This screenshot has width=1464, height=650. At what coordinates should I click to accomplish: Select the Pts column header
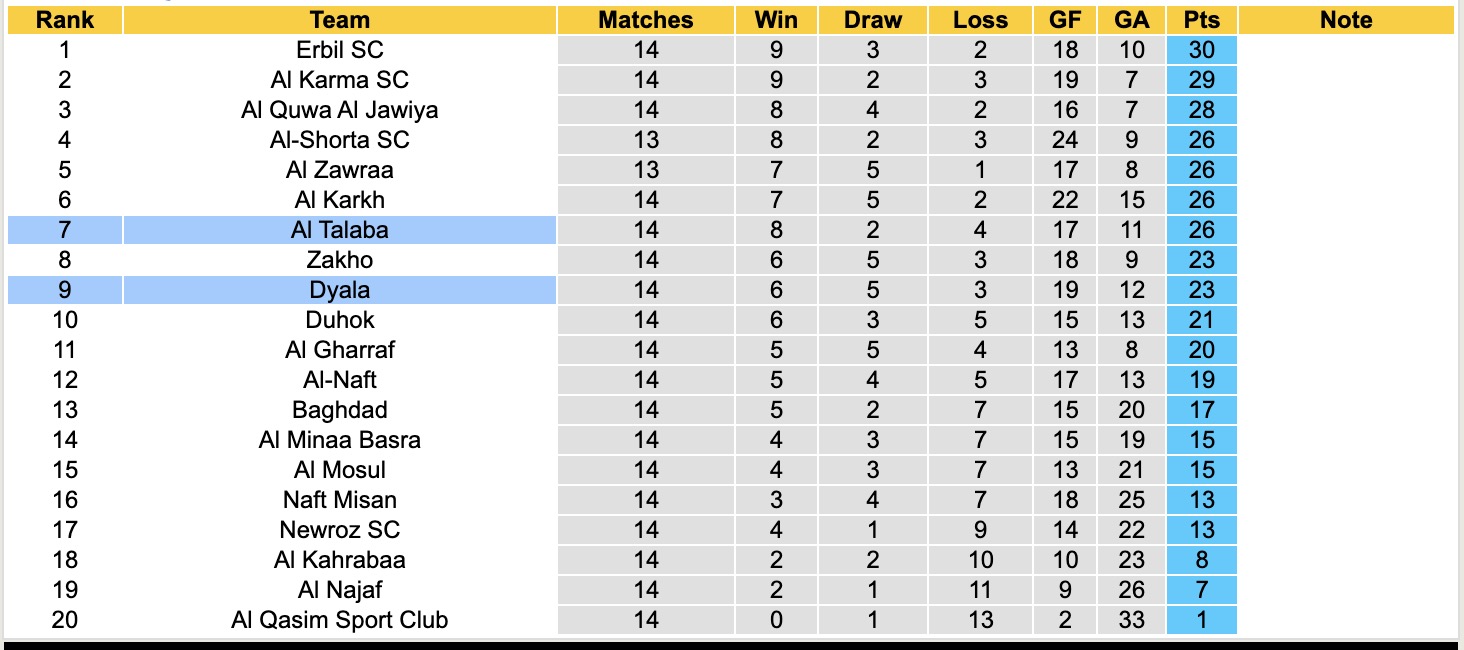pos(1201,20)
